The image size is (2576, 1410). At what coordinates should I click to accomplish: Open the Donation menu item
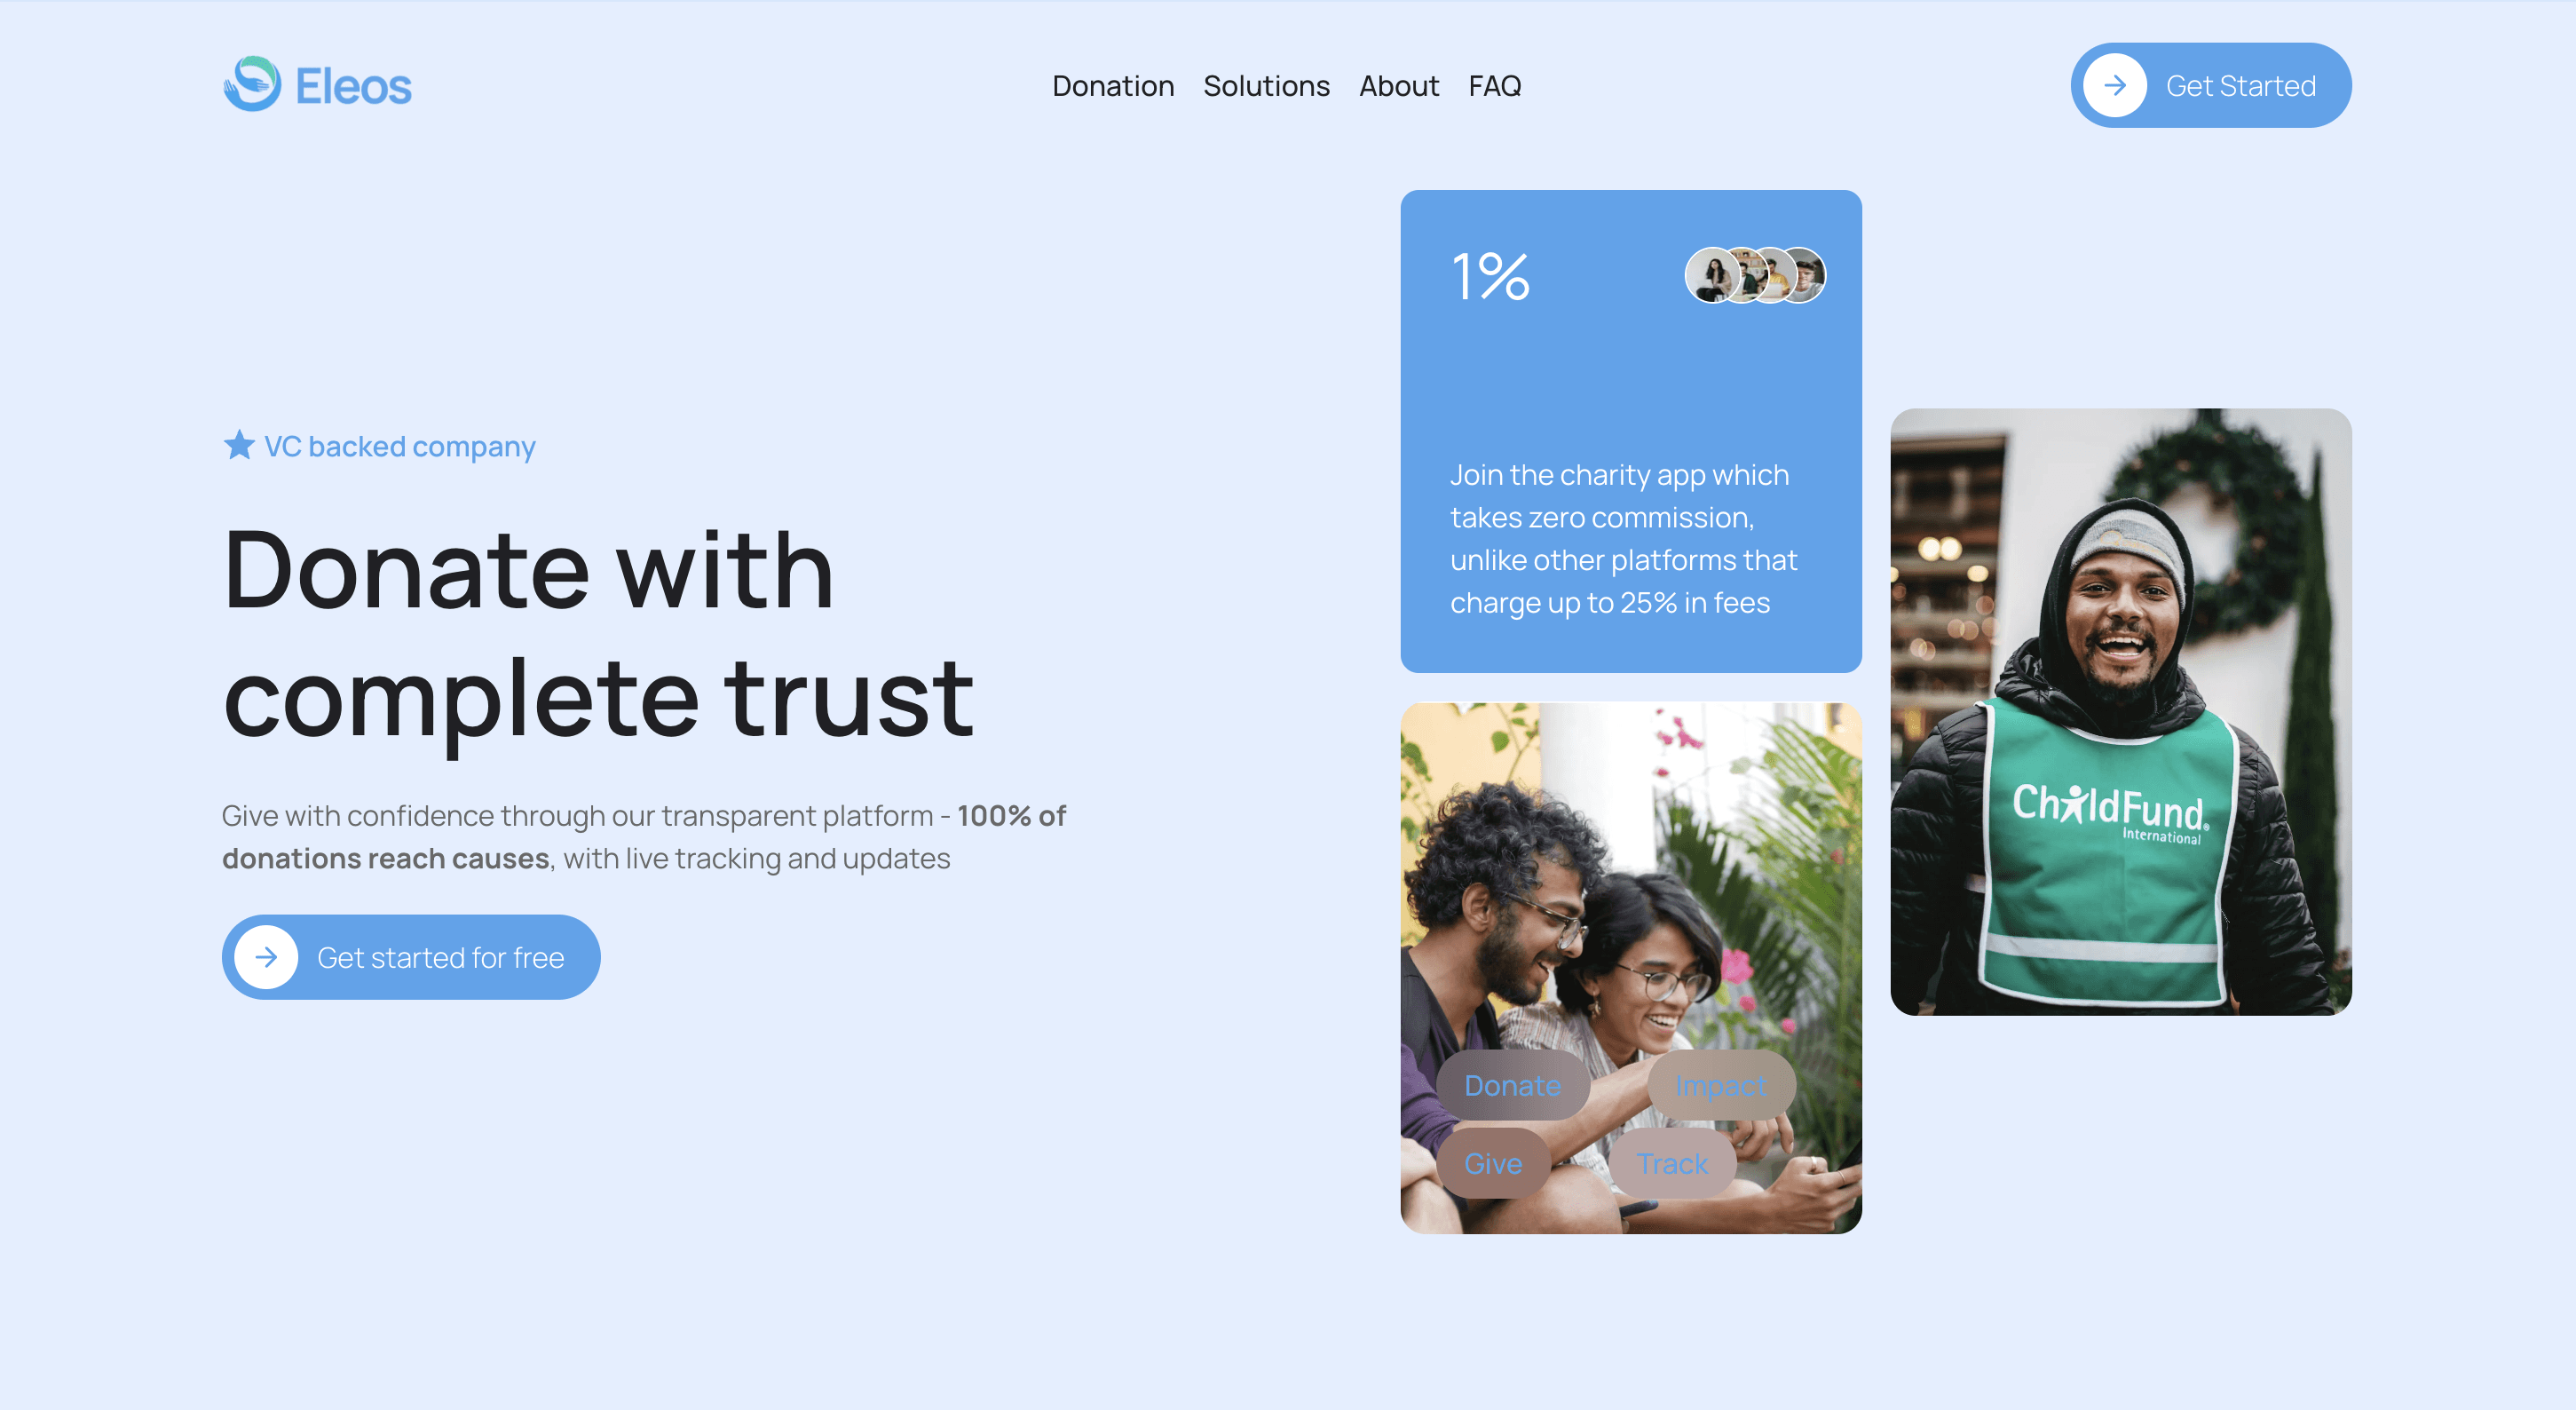1113,86
